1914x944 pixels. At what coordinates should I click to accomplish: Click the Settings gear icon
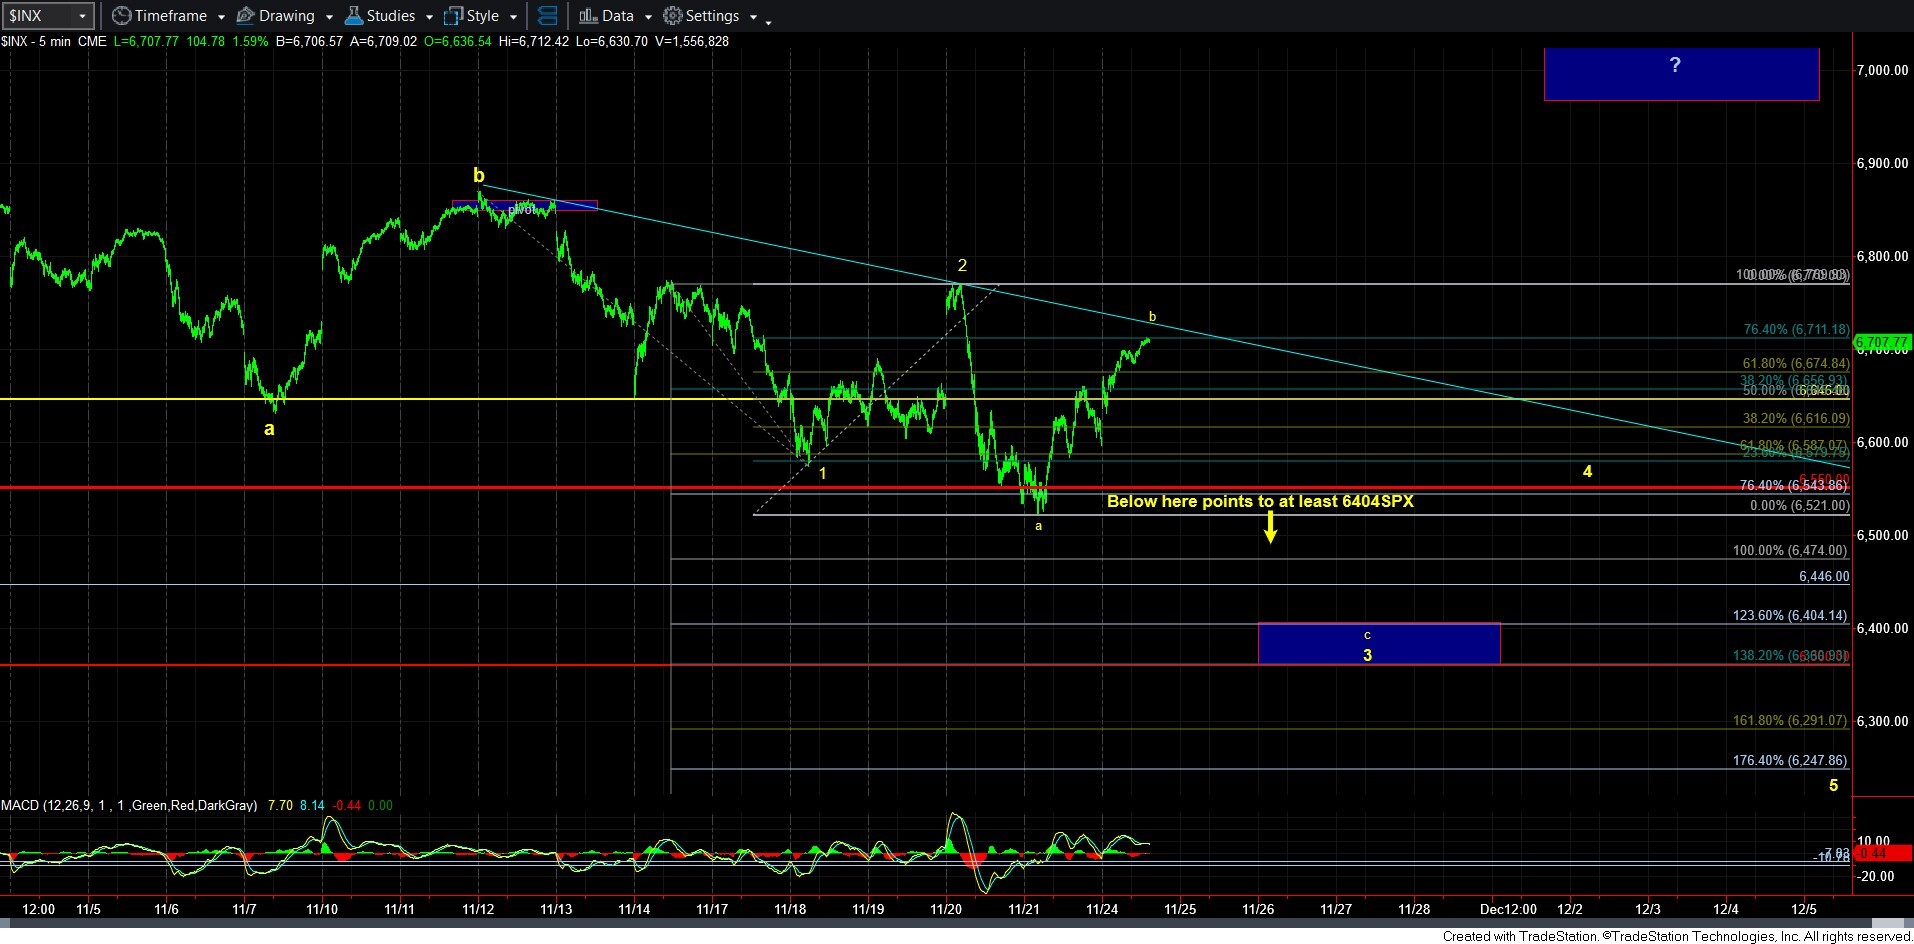(x=673, y=16)
